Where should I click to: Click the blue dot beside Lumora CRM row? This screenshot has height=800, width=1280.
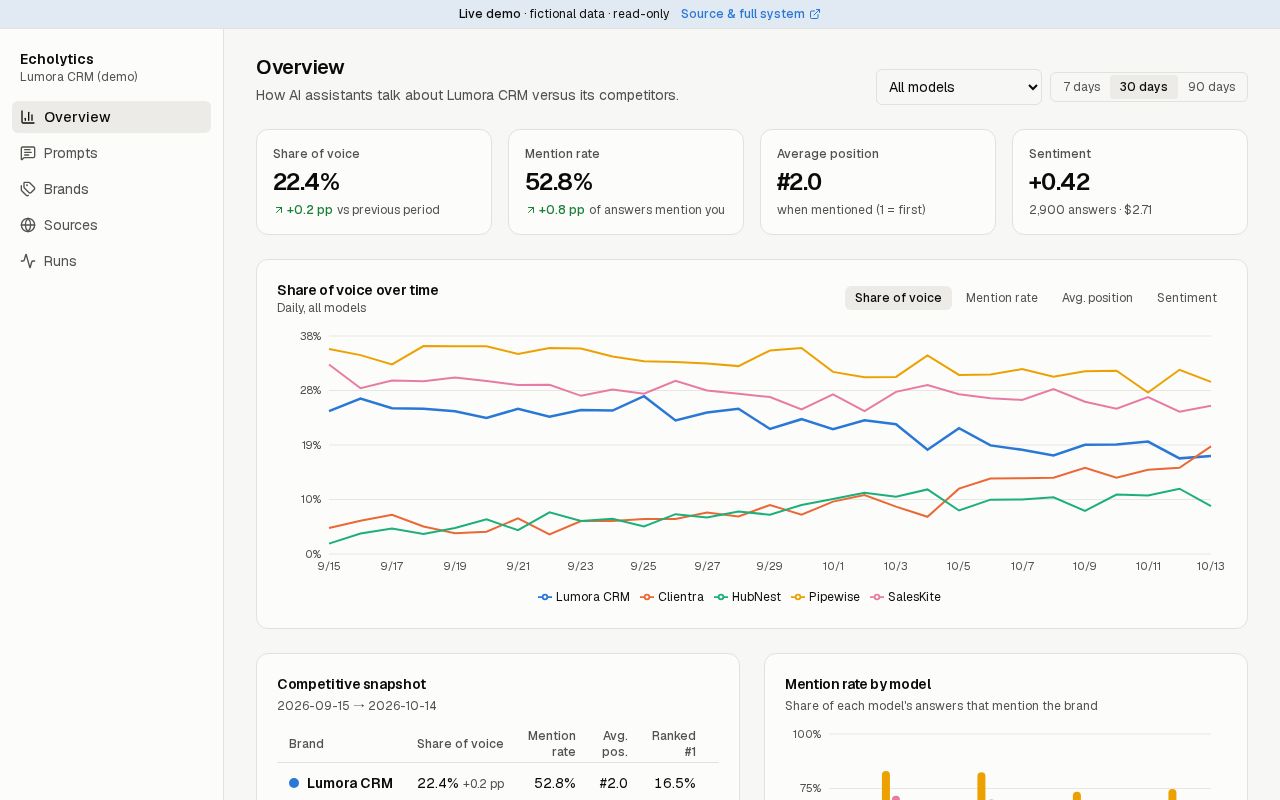(294, 783)
